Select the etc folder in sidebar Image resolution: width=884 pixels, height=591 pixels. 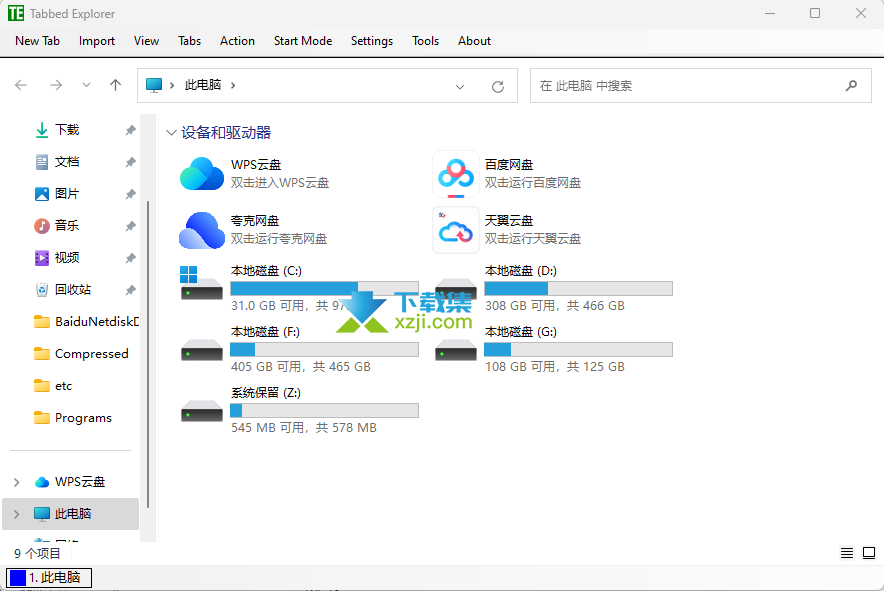(x=53, y=386)
